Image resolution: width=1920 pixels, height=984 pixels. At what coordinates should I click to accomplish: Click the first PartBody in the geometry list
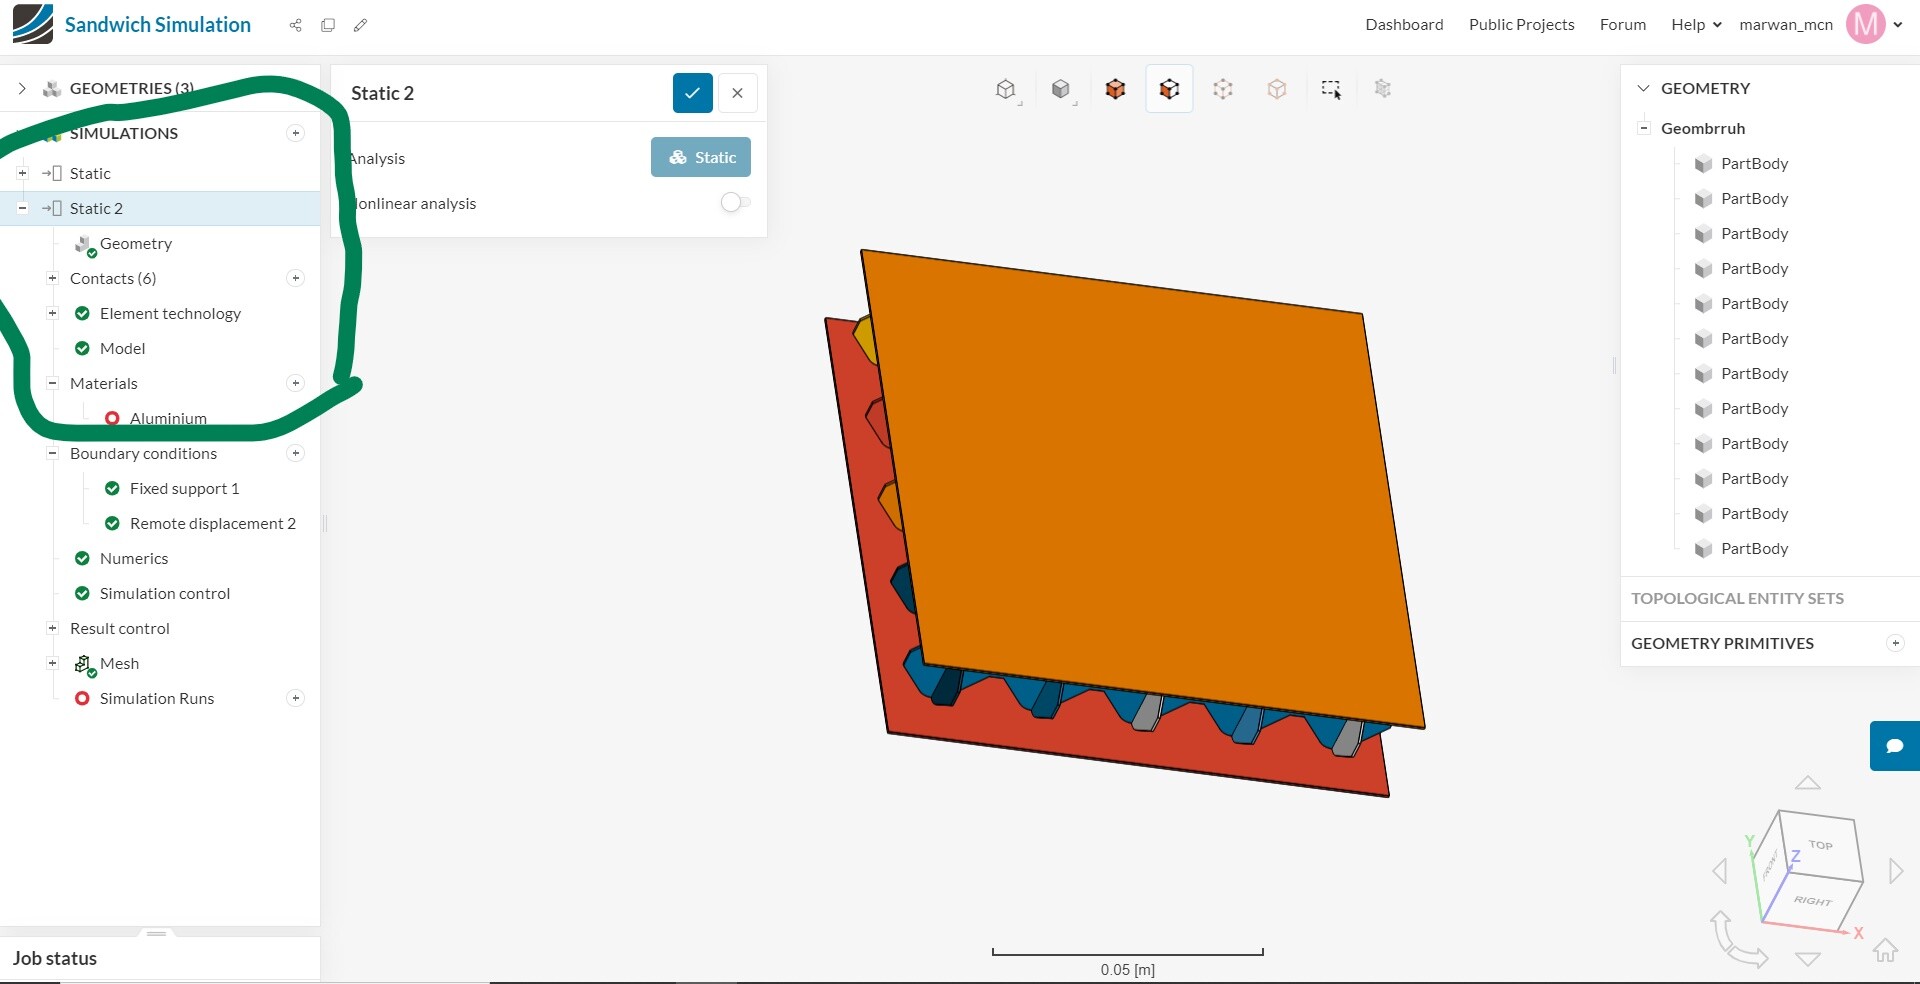point(1754,163)
